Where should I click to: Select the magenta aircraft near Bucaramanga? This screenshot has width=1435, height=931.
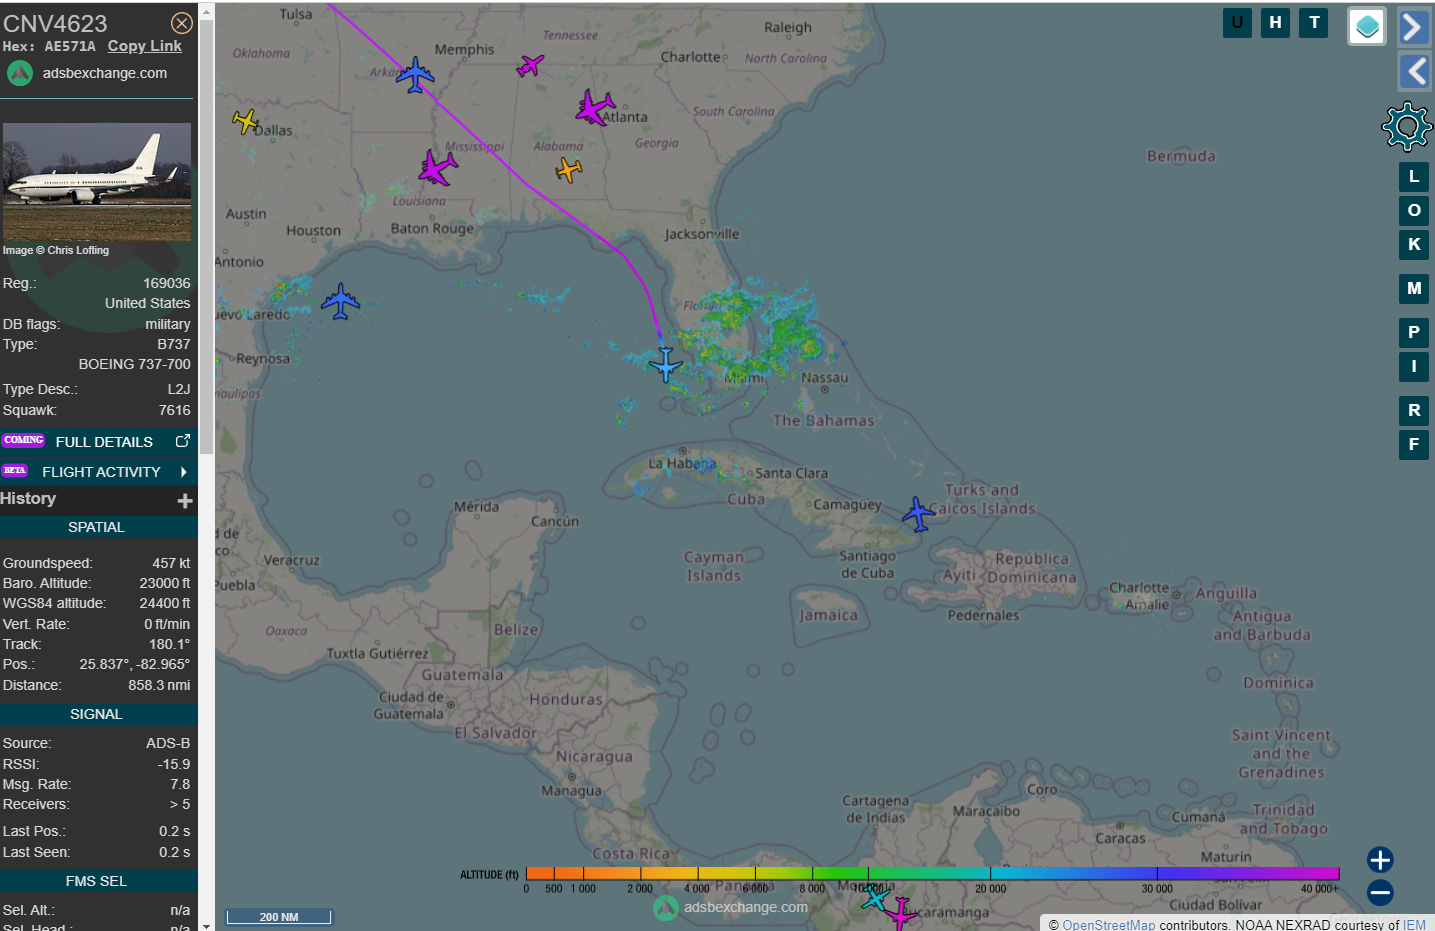pos(900,913)
